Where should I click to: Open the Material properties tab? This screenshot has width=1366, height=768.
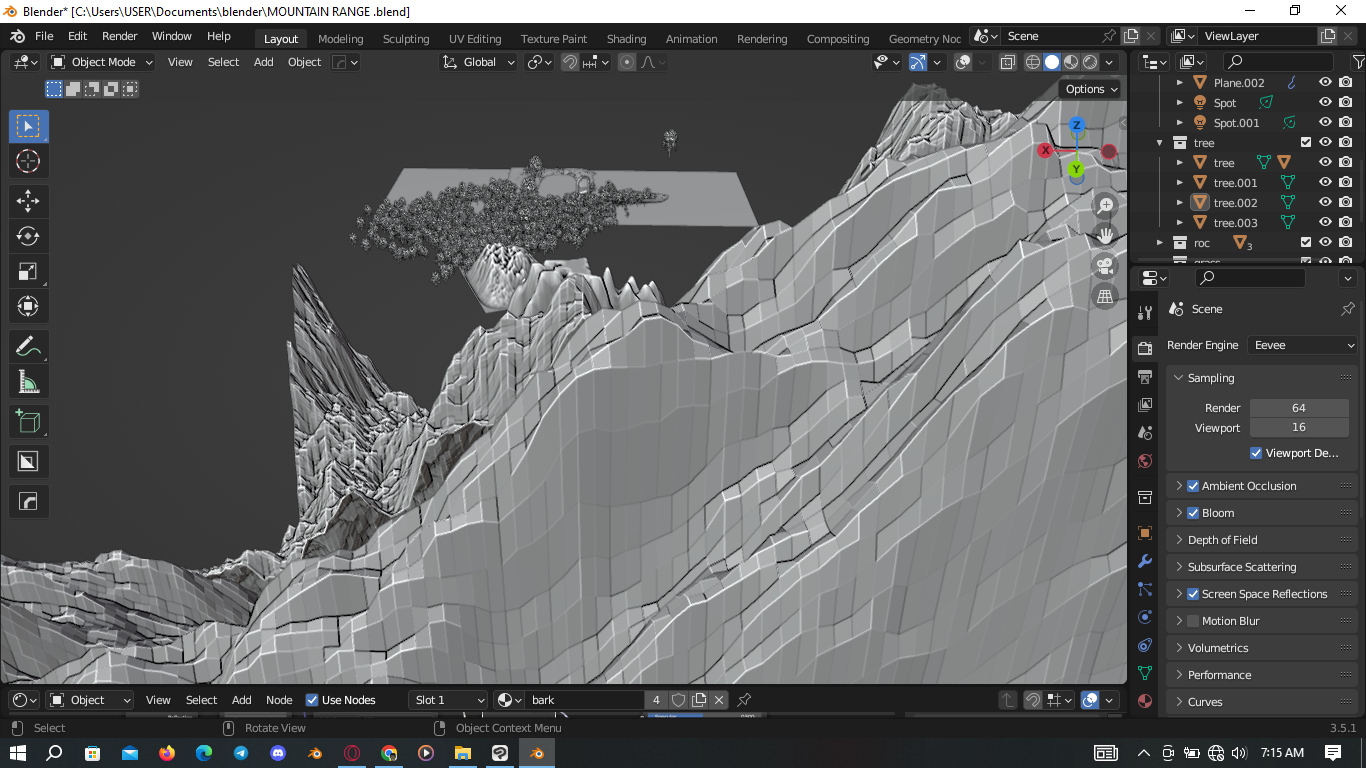[x=1145, y=701]
